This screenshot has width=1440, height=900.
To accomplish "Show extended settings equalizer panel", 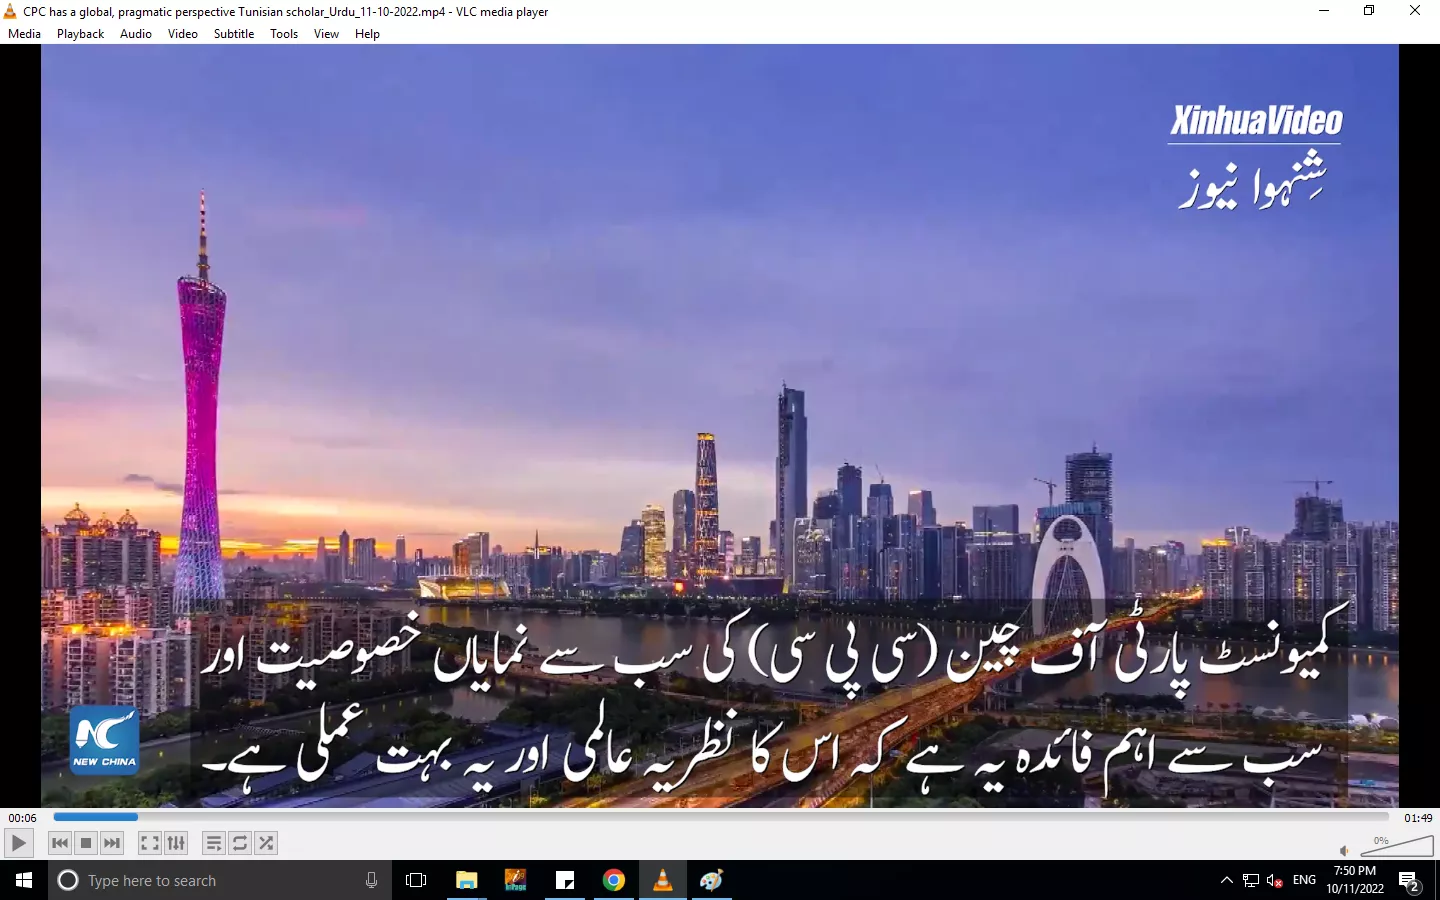I will coord(176,843).
